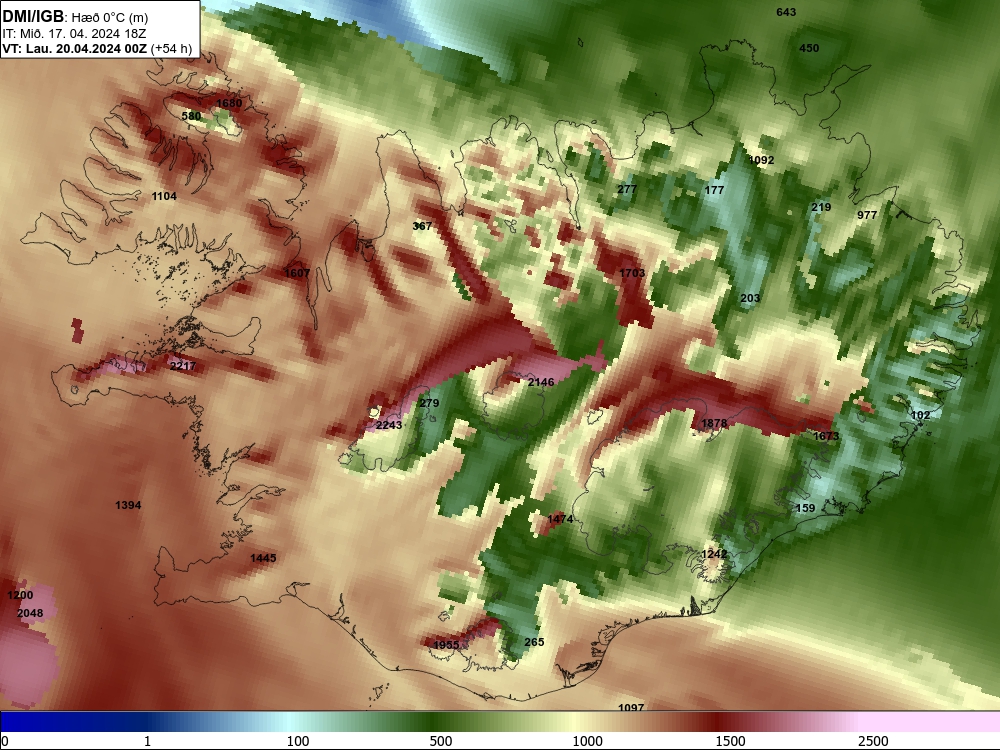Click the map value 977
The height and width of the screenshot is (750, 1000).
pos(867,215)
